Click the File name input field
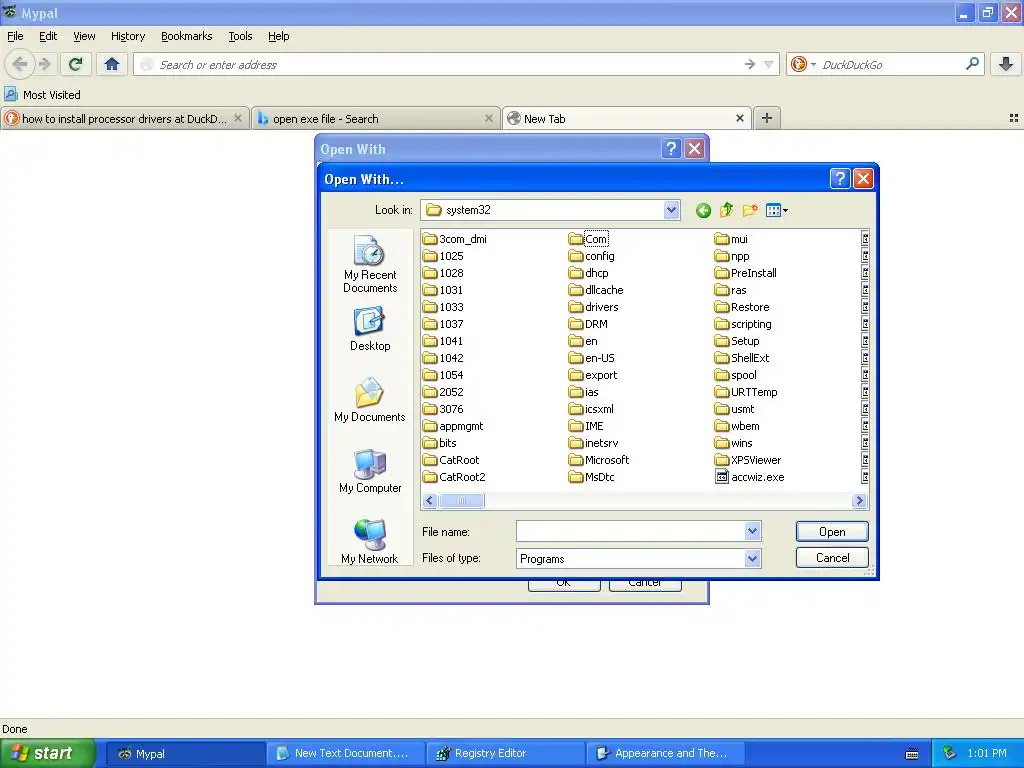The width and height of the screenshot is (1024, 768). coord(631,531)
